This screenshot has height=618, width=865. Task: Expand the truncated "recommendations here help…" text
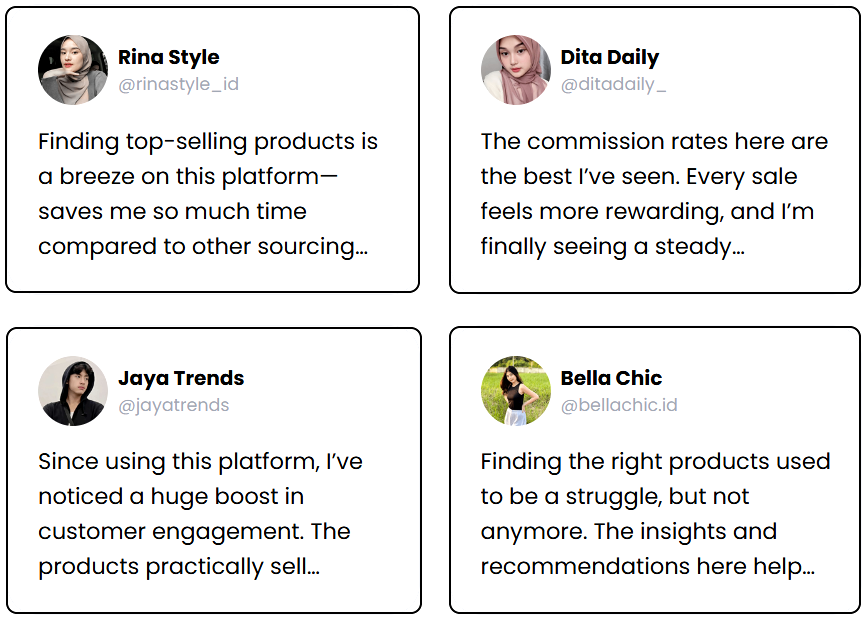tap(648, 567)
